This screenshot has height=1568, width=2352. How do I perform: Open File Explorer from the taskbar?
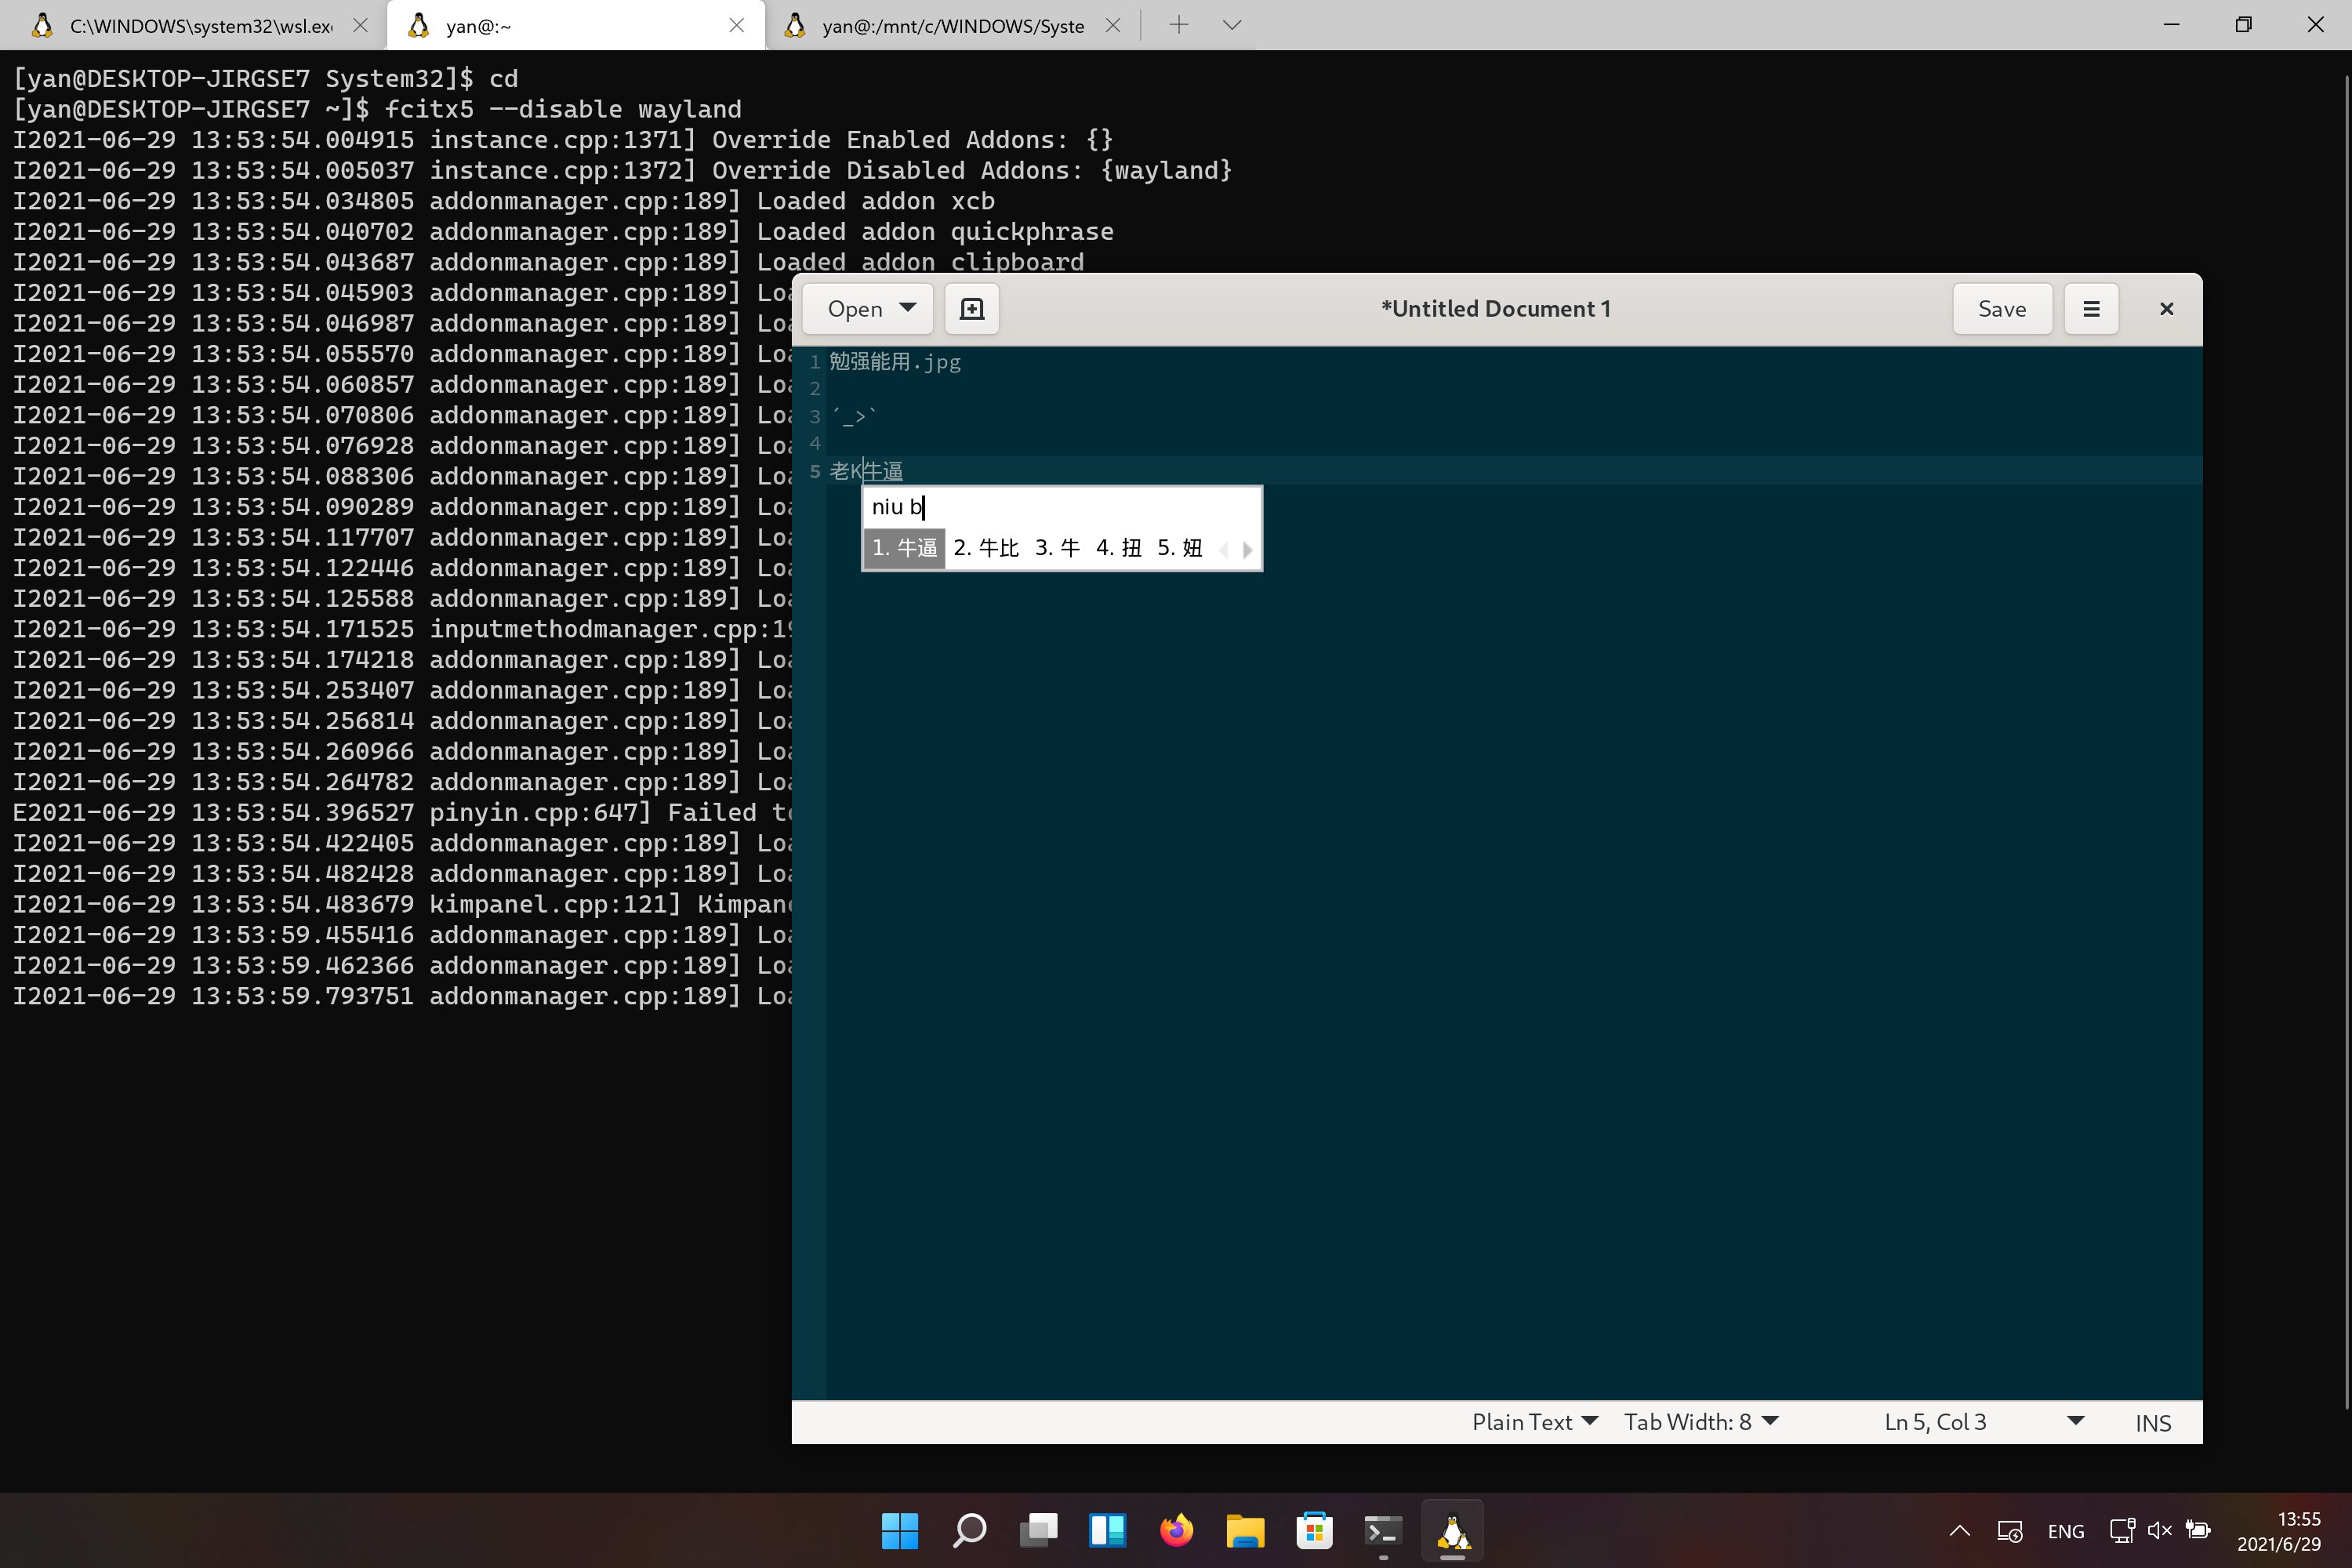tap(1245, 1531)
